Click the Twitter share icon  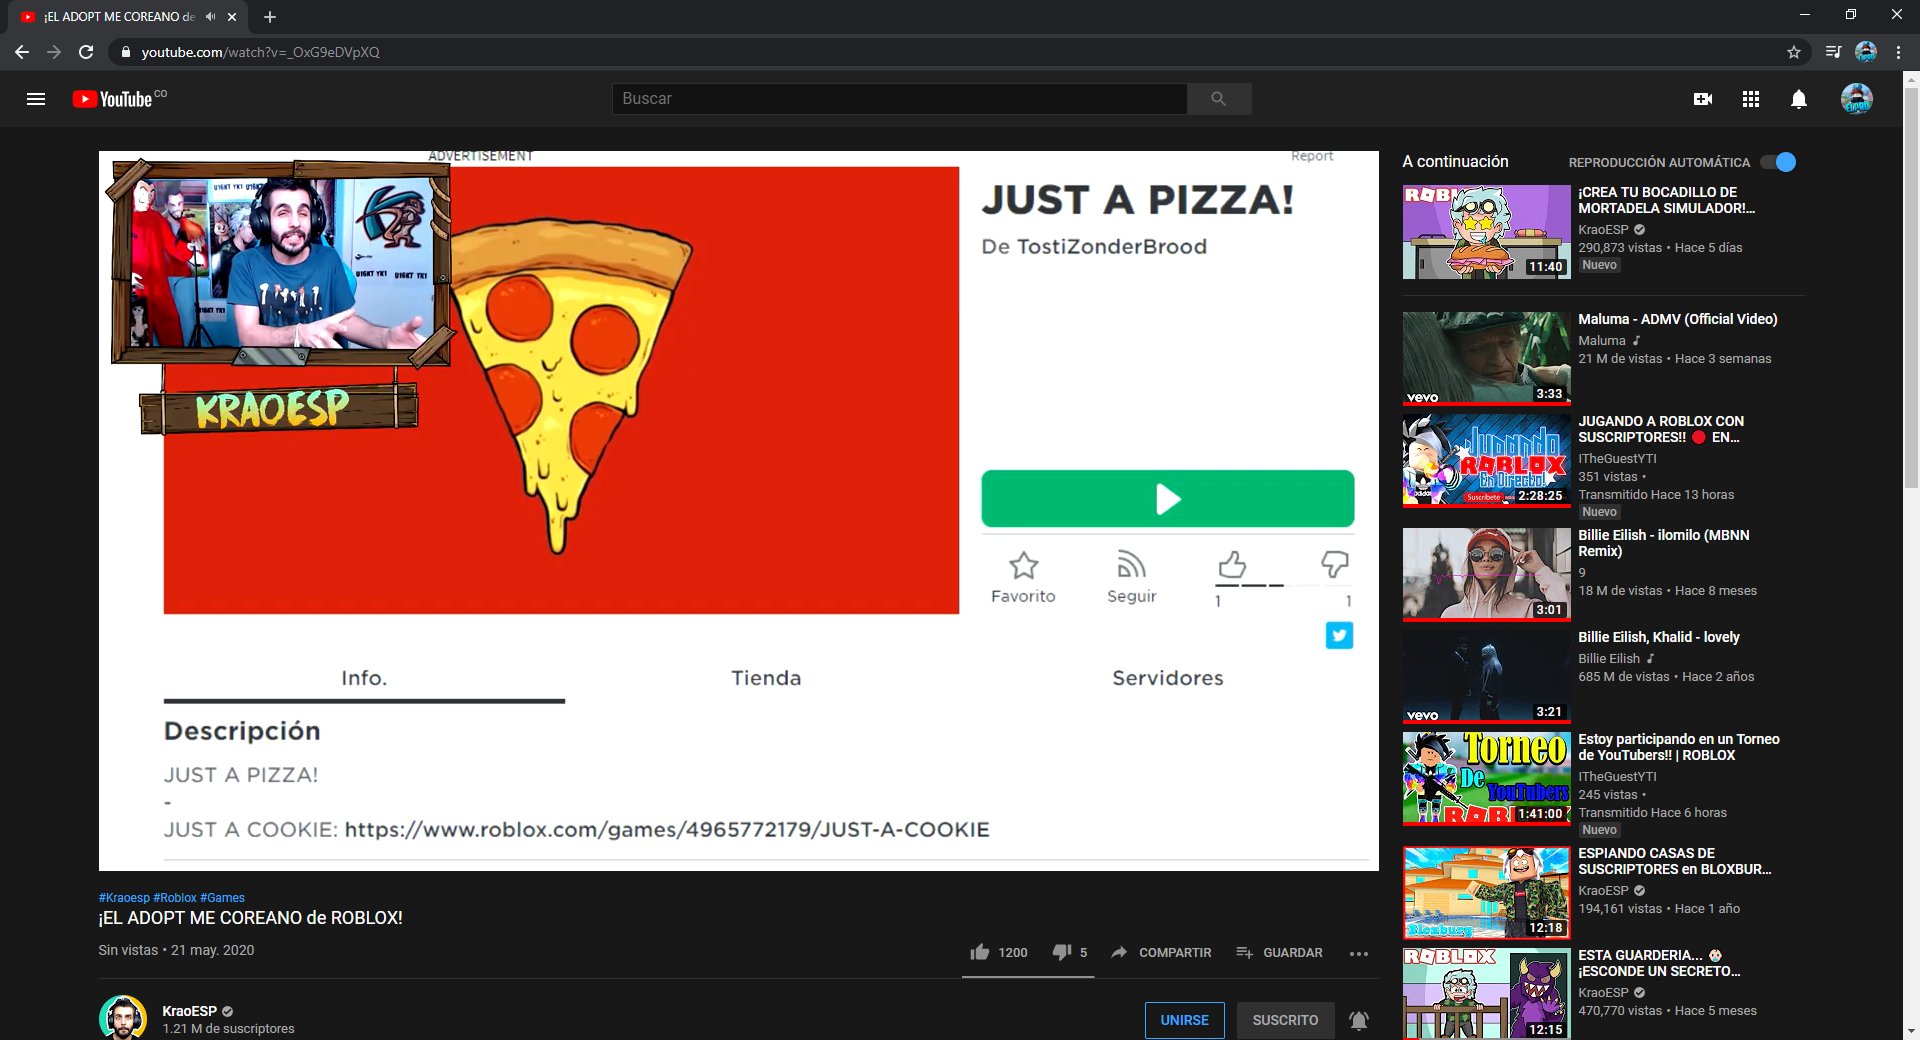[1339, 635]
